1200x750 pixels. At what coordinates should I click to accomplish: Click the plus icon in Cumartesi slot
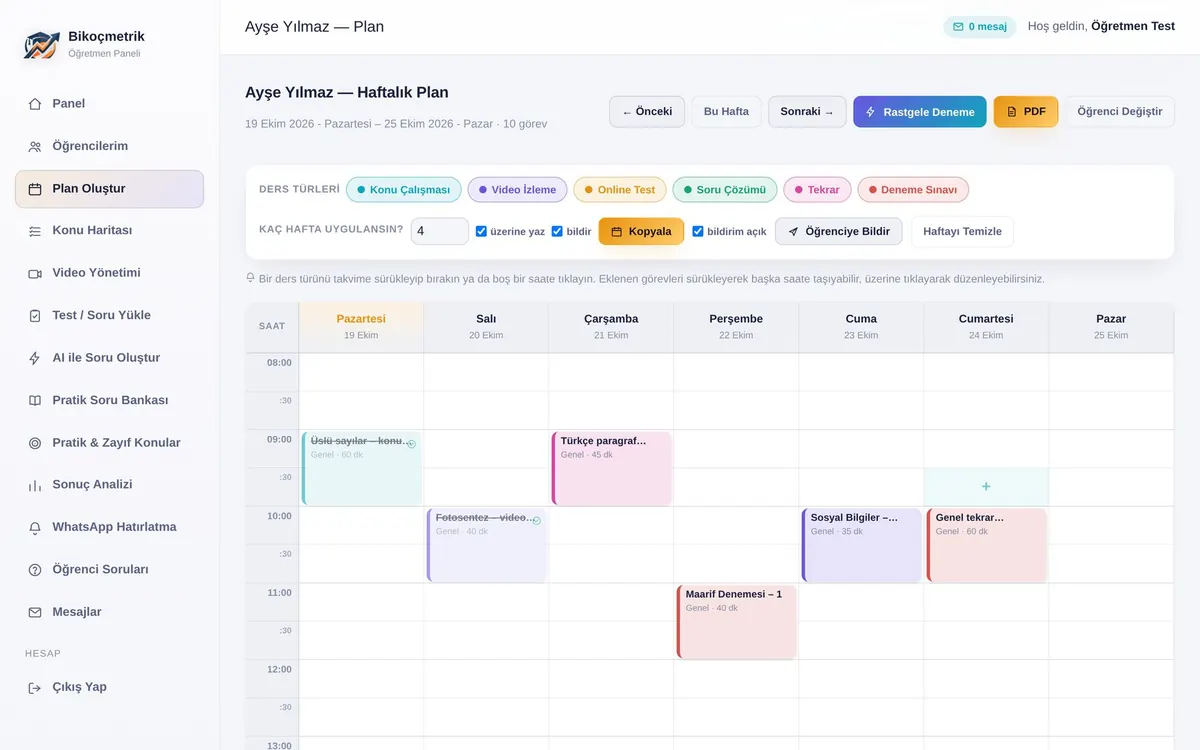[x=986, y=486]
